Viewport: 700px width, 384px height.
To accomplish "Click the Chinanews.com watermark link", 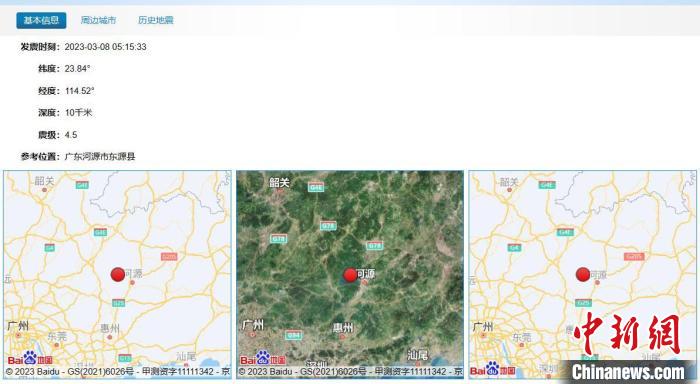I will [629, 371].
